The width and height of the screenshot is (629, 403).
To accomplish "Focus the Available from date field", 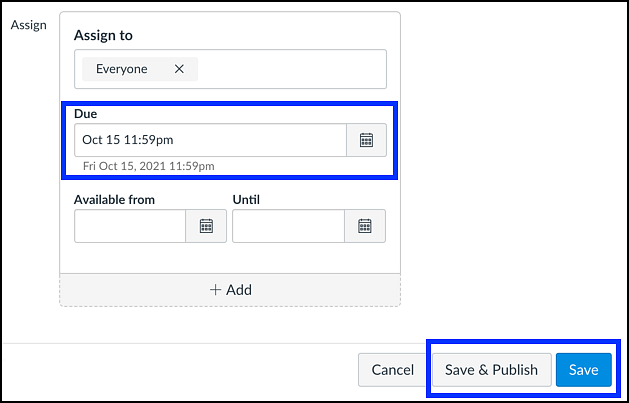I will (x=130, y=226).
